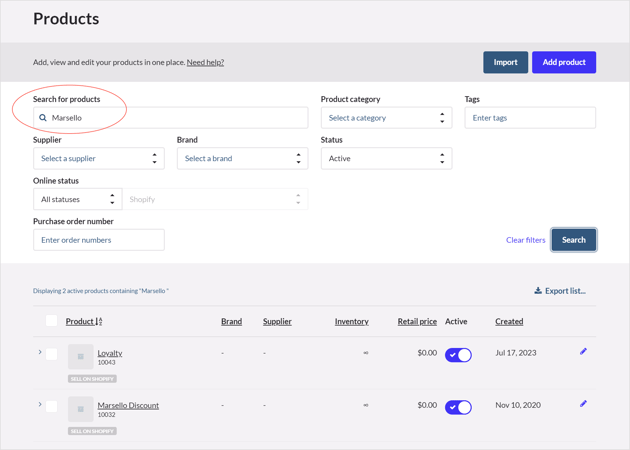Open the Product category dropdown
This screenshot has width=630, height=450.
click(x=387, y=118)
